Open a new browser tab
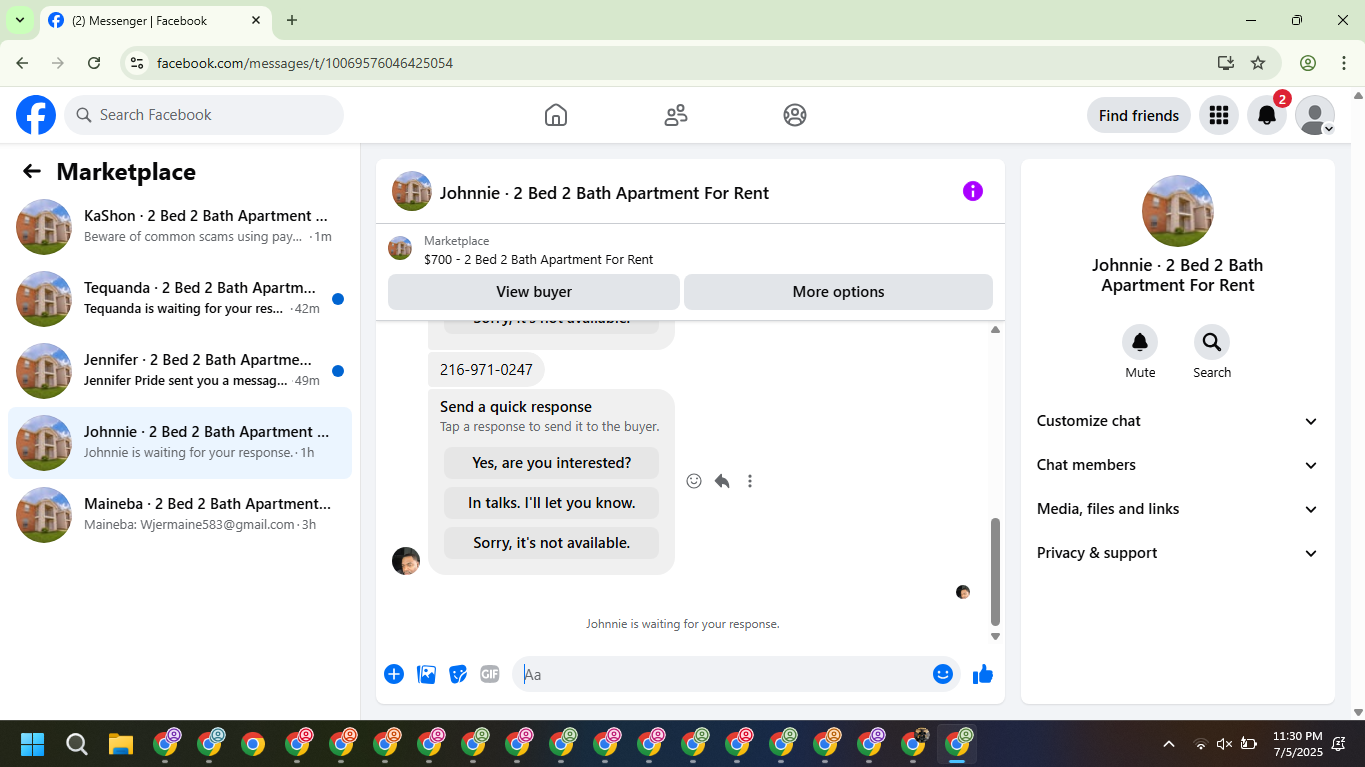 [292, 20]
